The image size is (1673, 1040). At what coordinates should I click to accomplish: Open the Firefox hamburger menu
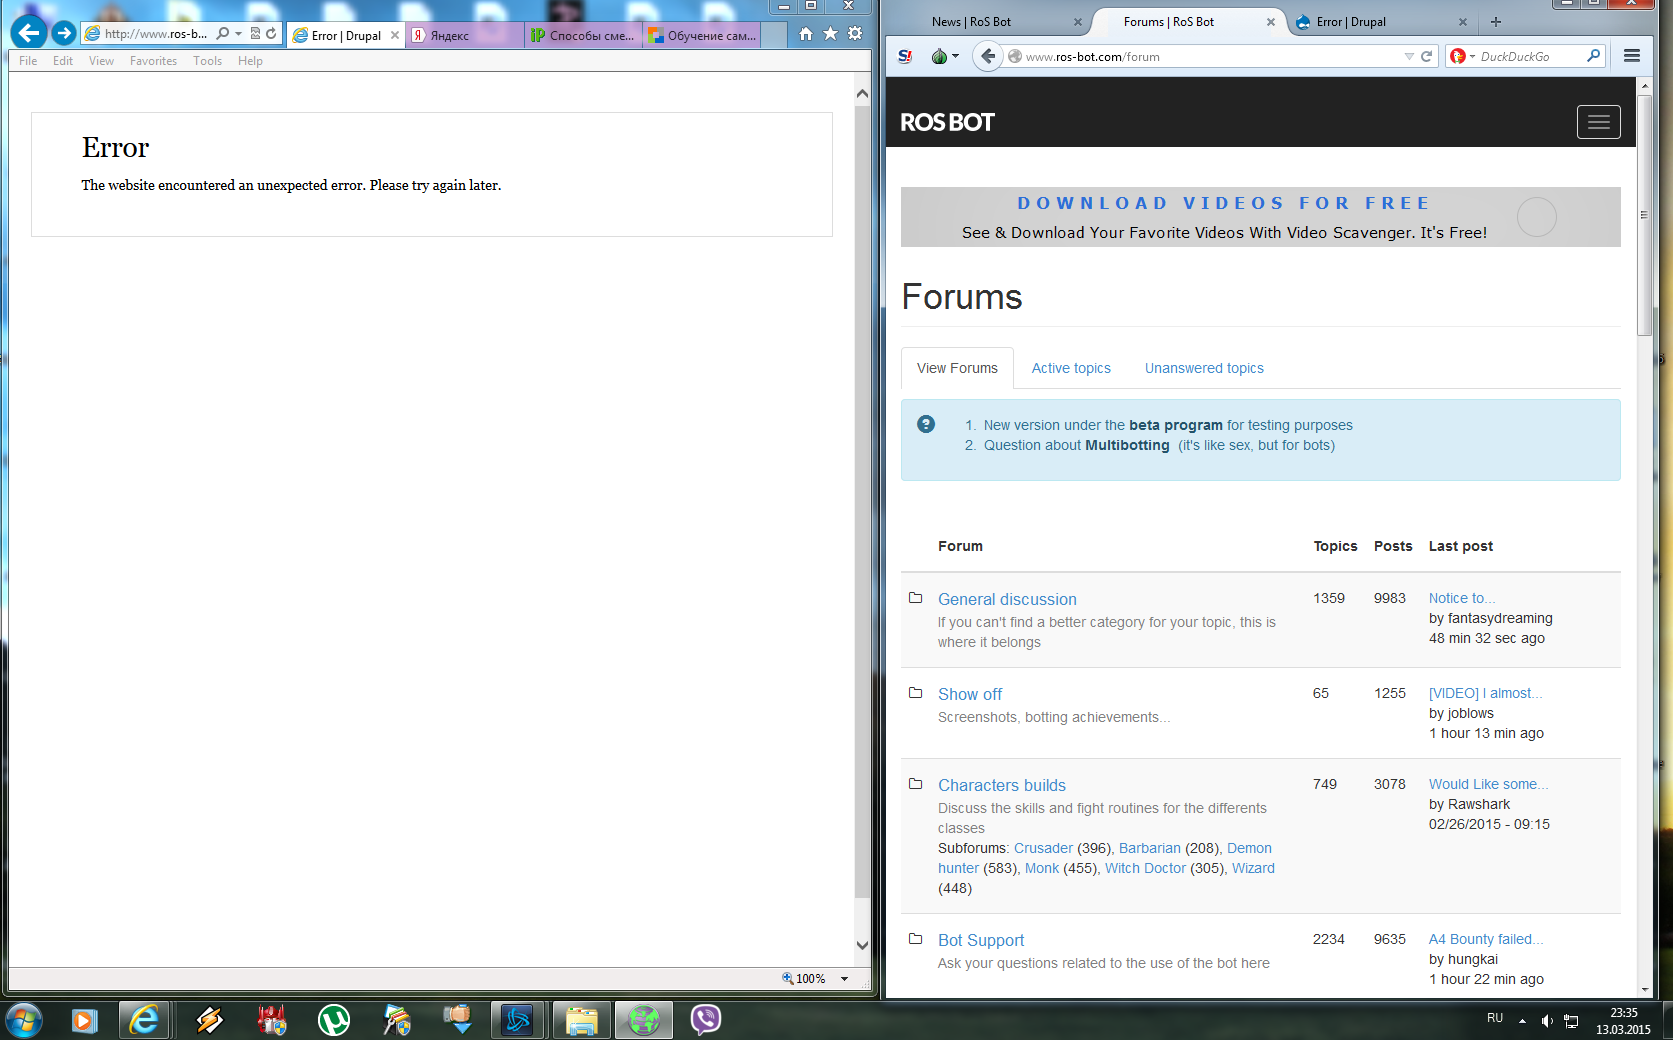pos(1632,56)
